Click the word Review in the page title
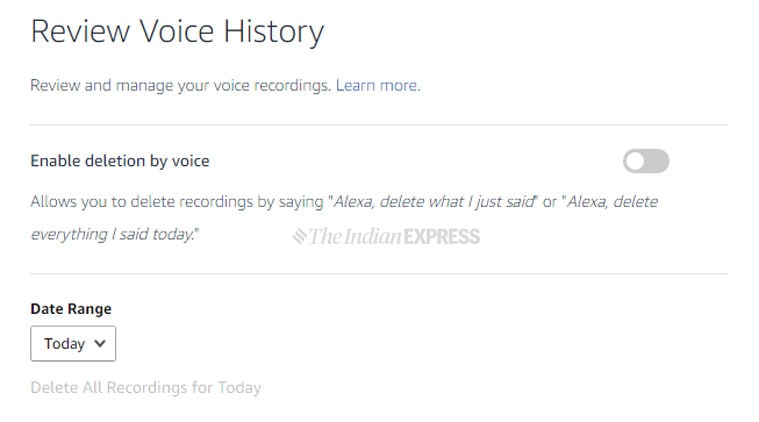The height and width of the screenshot is (422, 759). (80, 32)
